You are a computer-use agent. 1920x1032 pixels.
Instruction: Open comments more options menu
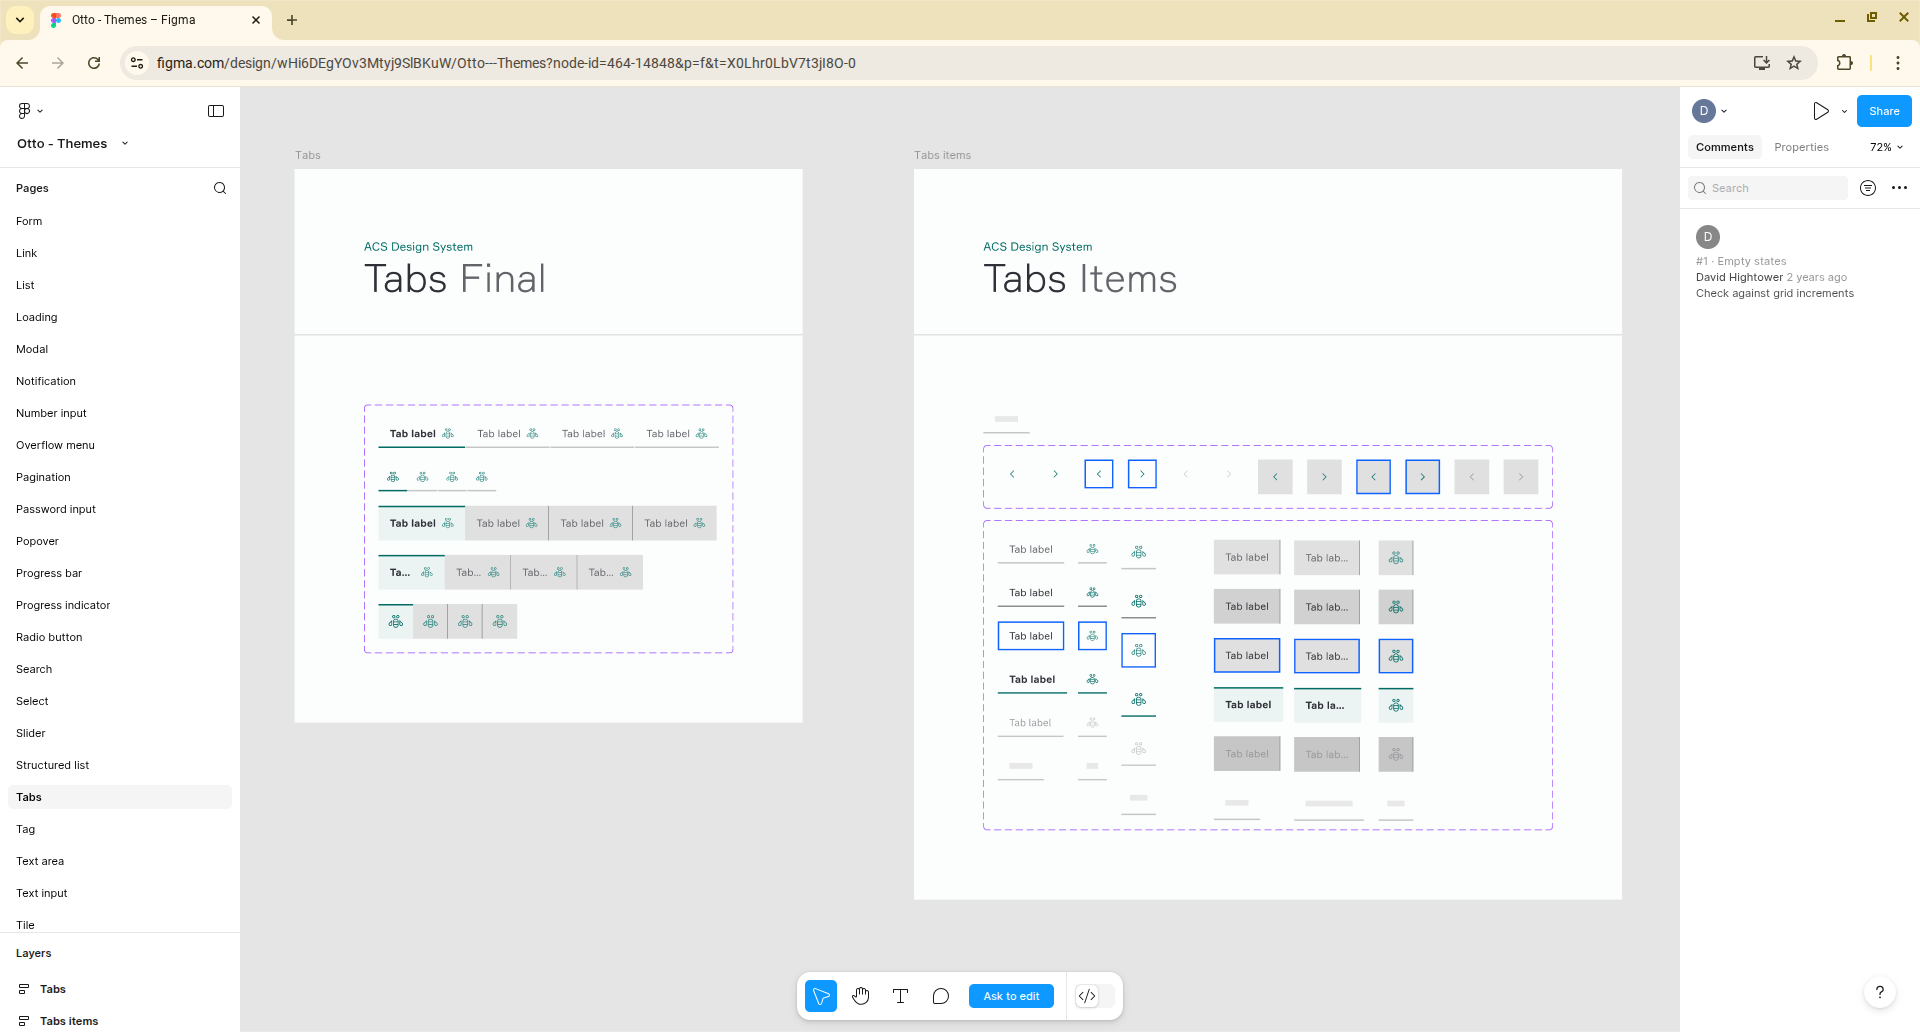(1899, 188)
